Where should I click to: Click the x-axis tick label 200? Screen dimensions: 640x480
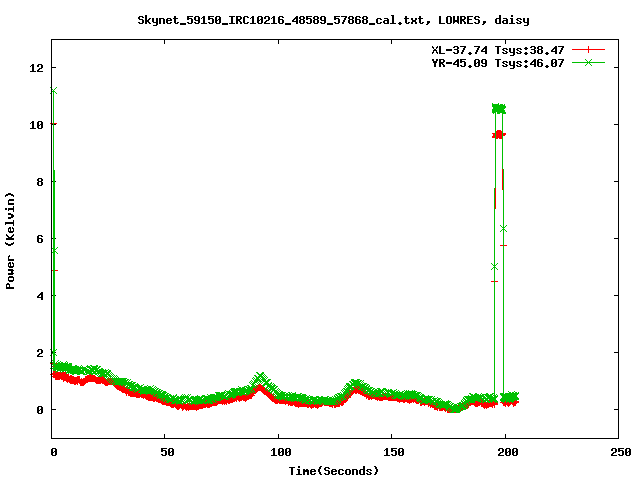[507, 452]
